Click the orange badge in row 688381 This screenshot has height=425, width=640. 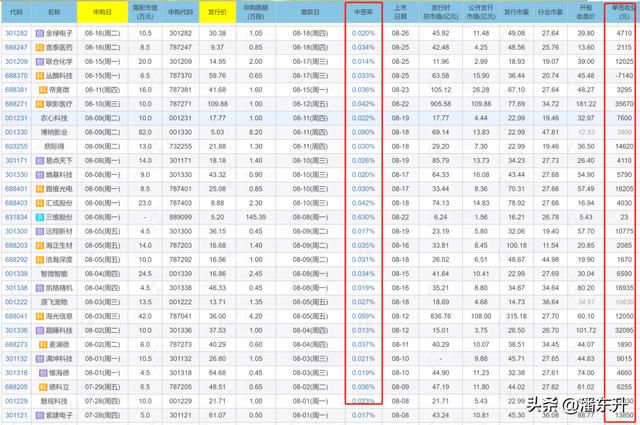[x=43, y=90]
